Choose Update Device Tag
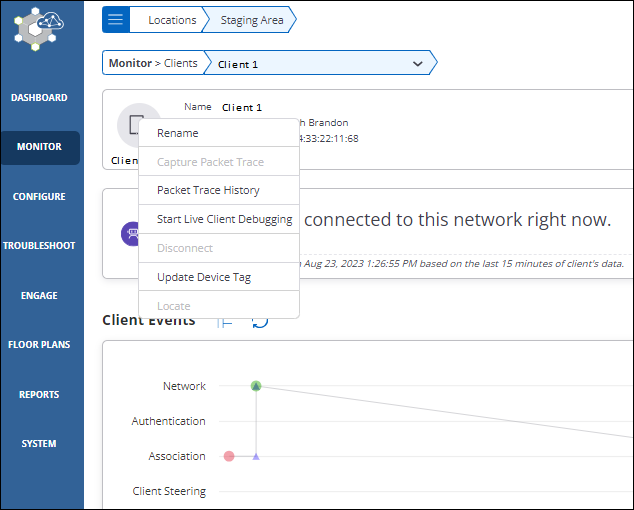 pos(219,277)
